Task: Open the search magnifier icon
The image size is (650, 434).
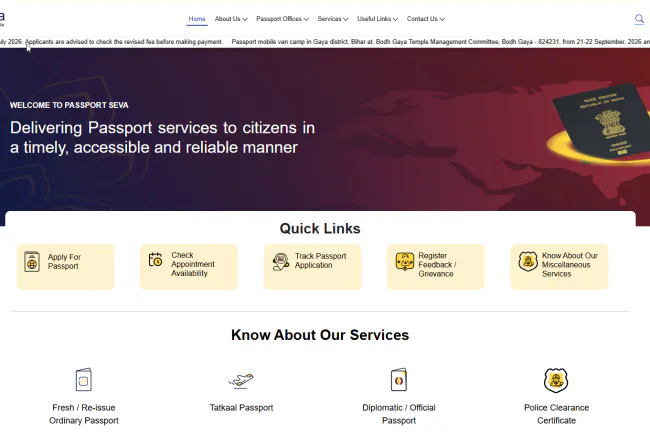Action: coord(639,19)
